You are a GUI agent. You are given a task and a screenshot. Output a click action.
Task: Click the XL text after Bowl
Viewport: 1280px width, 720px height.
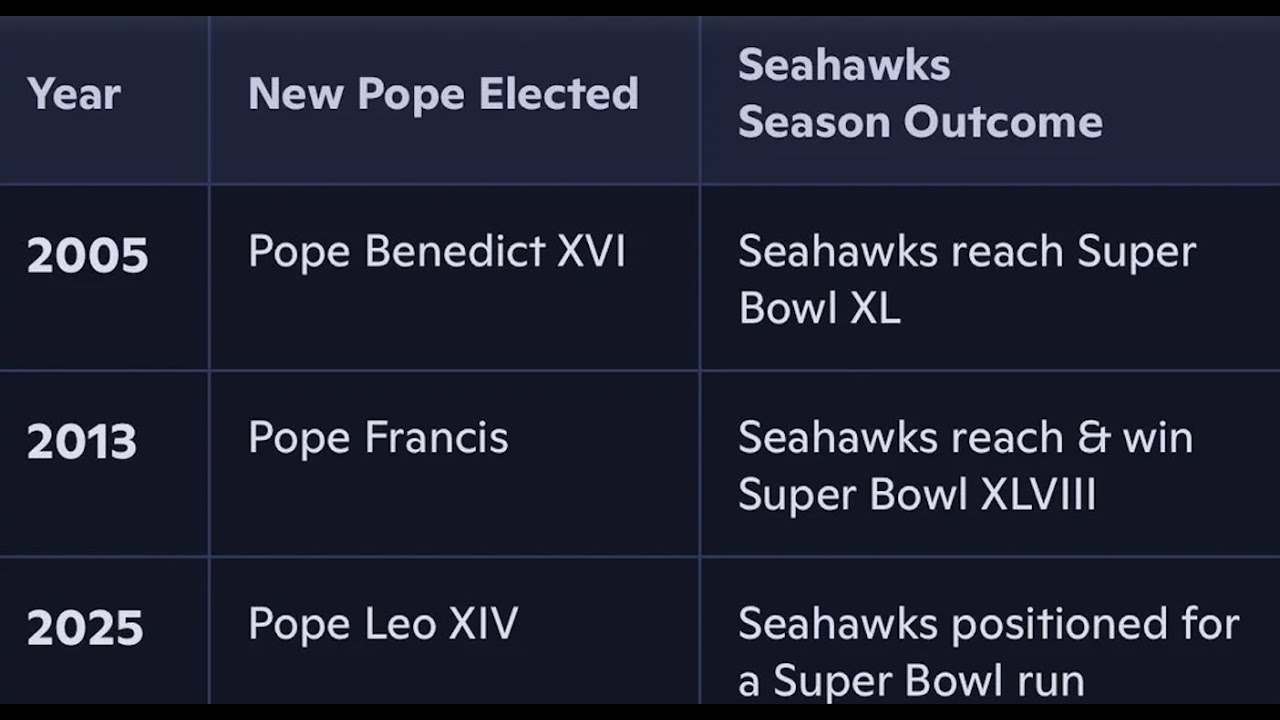875,309
